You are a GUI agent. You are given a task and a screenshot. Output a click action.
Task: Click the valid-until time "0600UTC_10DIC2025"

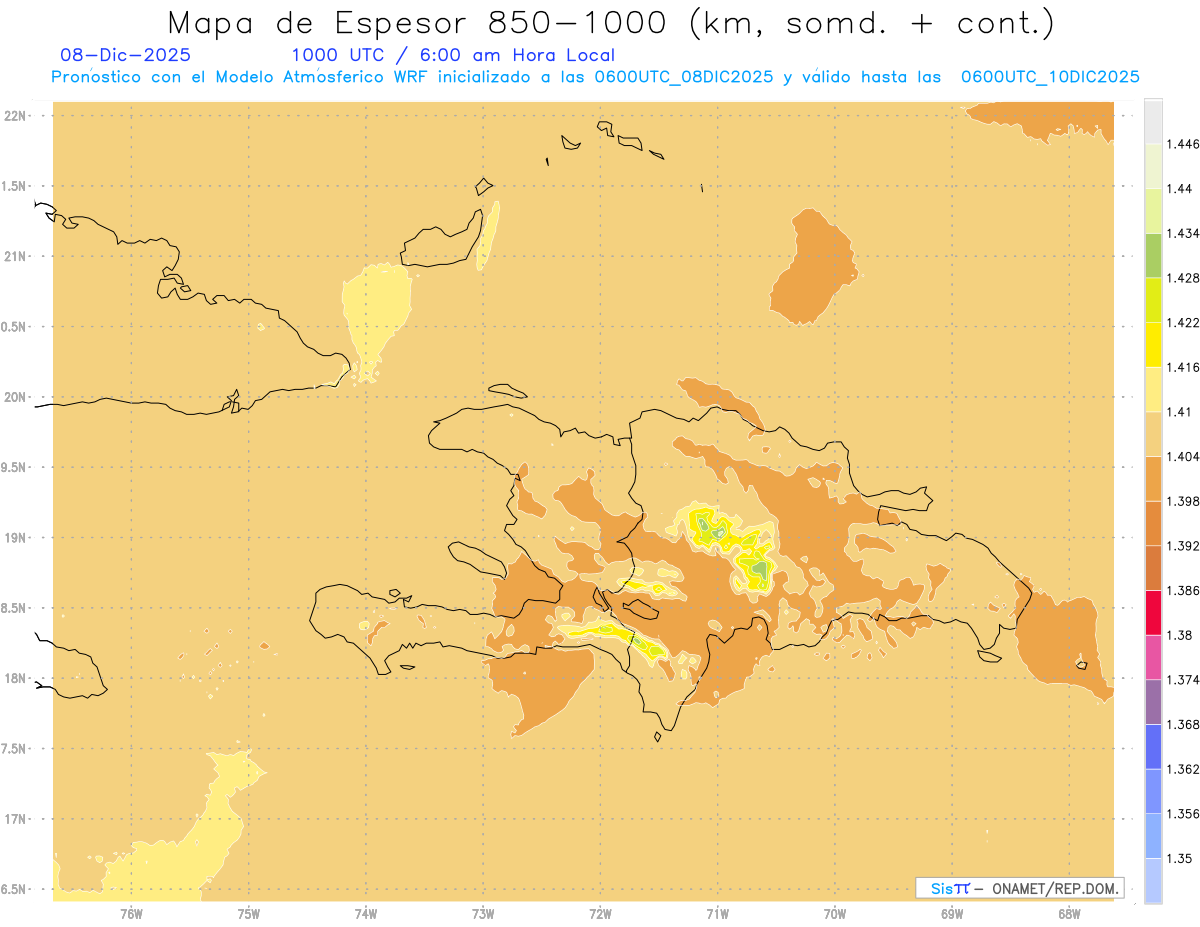1050,76
